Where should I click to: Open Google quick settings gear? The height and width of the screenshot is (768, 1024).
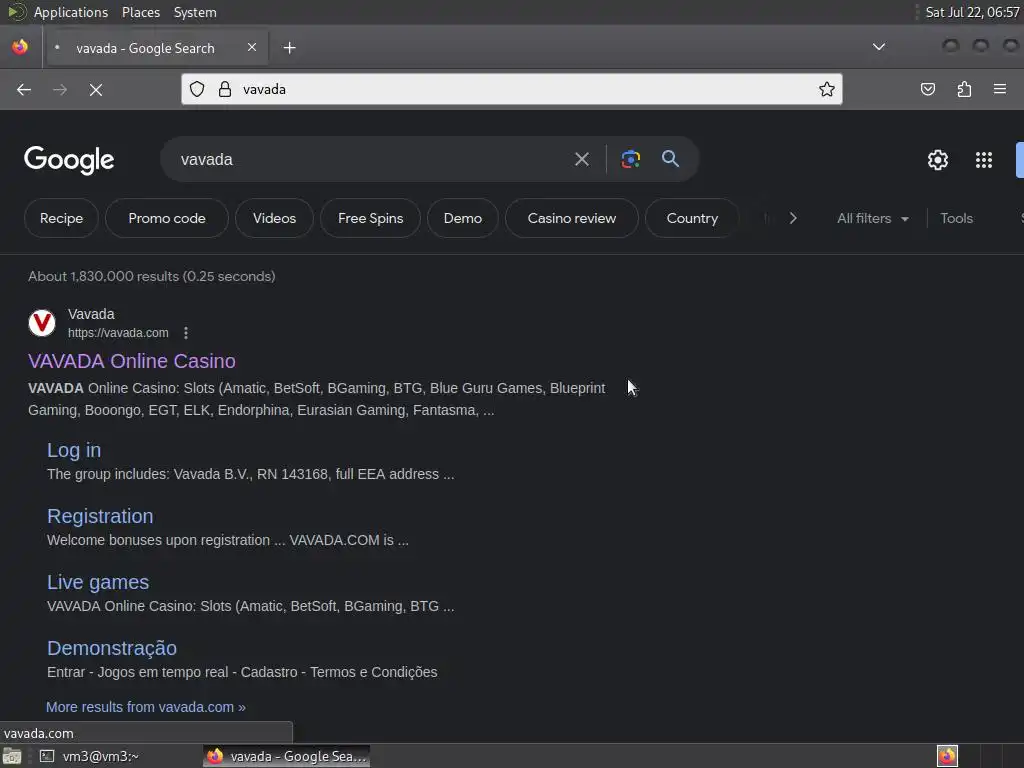(x=938, y=160)
